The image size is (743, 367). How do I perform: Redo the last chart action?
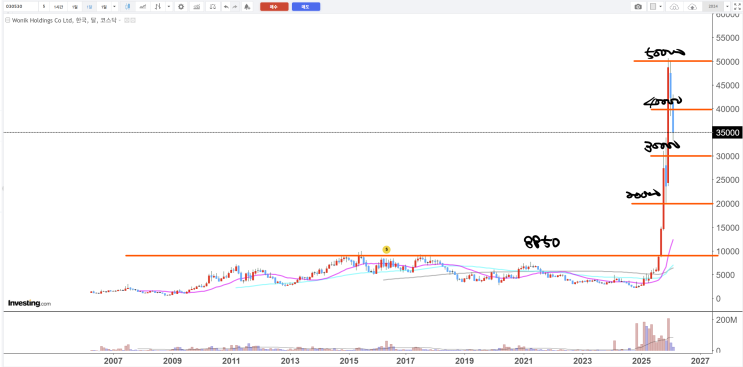pos(235,7)
